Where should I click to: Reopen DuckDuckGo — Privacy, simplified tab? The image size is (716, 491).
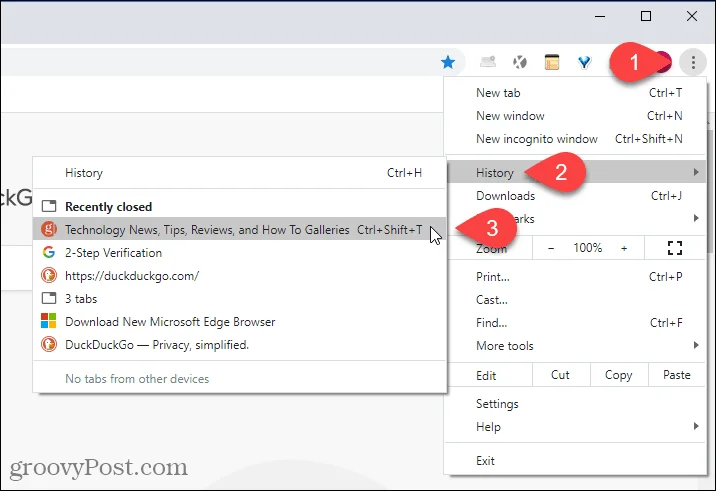(240, 344)
